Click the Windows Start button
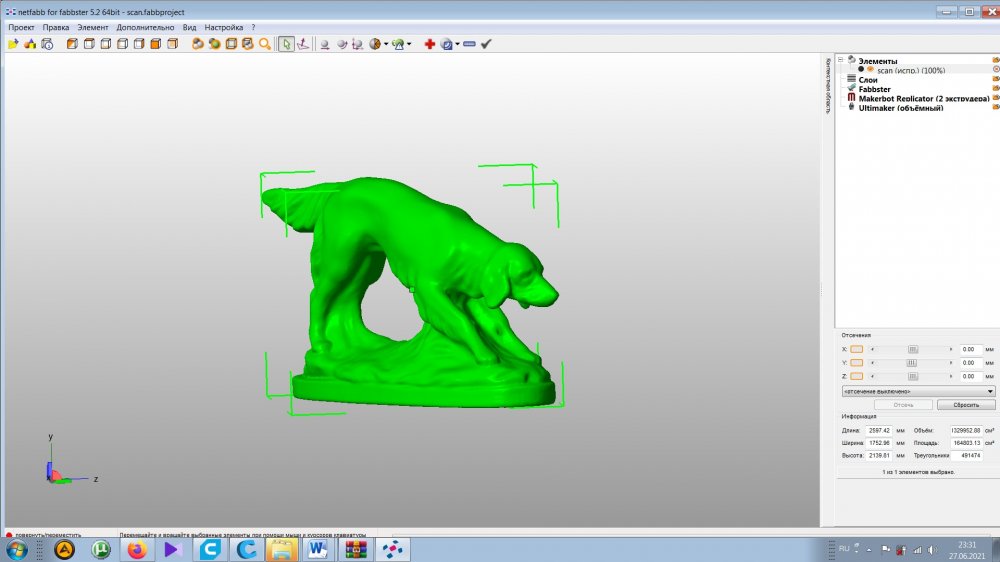The image size is (1000, 562). click(17, 549)
